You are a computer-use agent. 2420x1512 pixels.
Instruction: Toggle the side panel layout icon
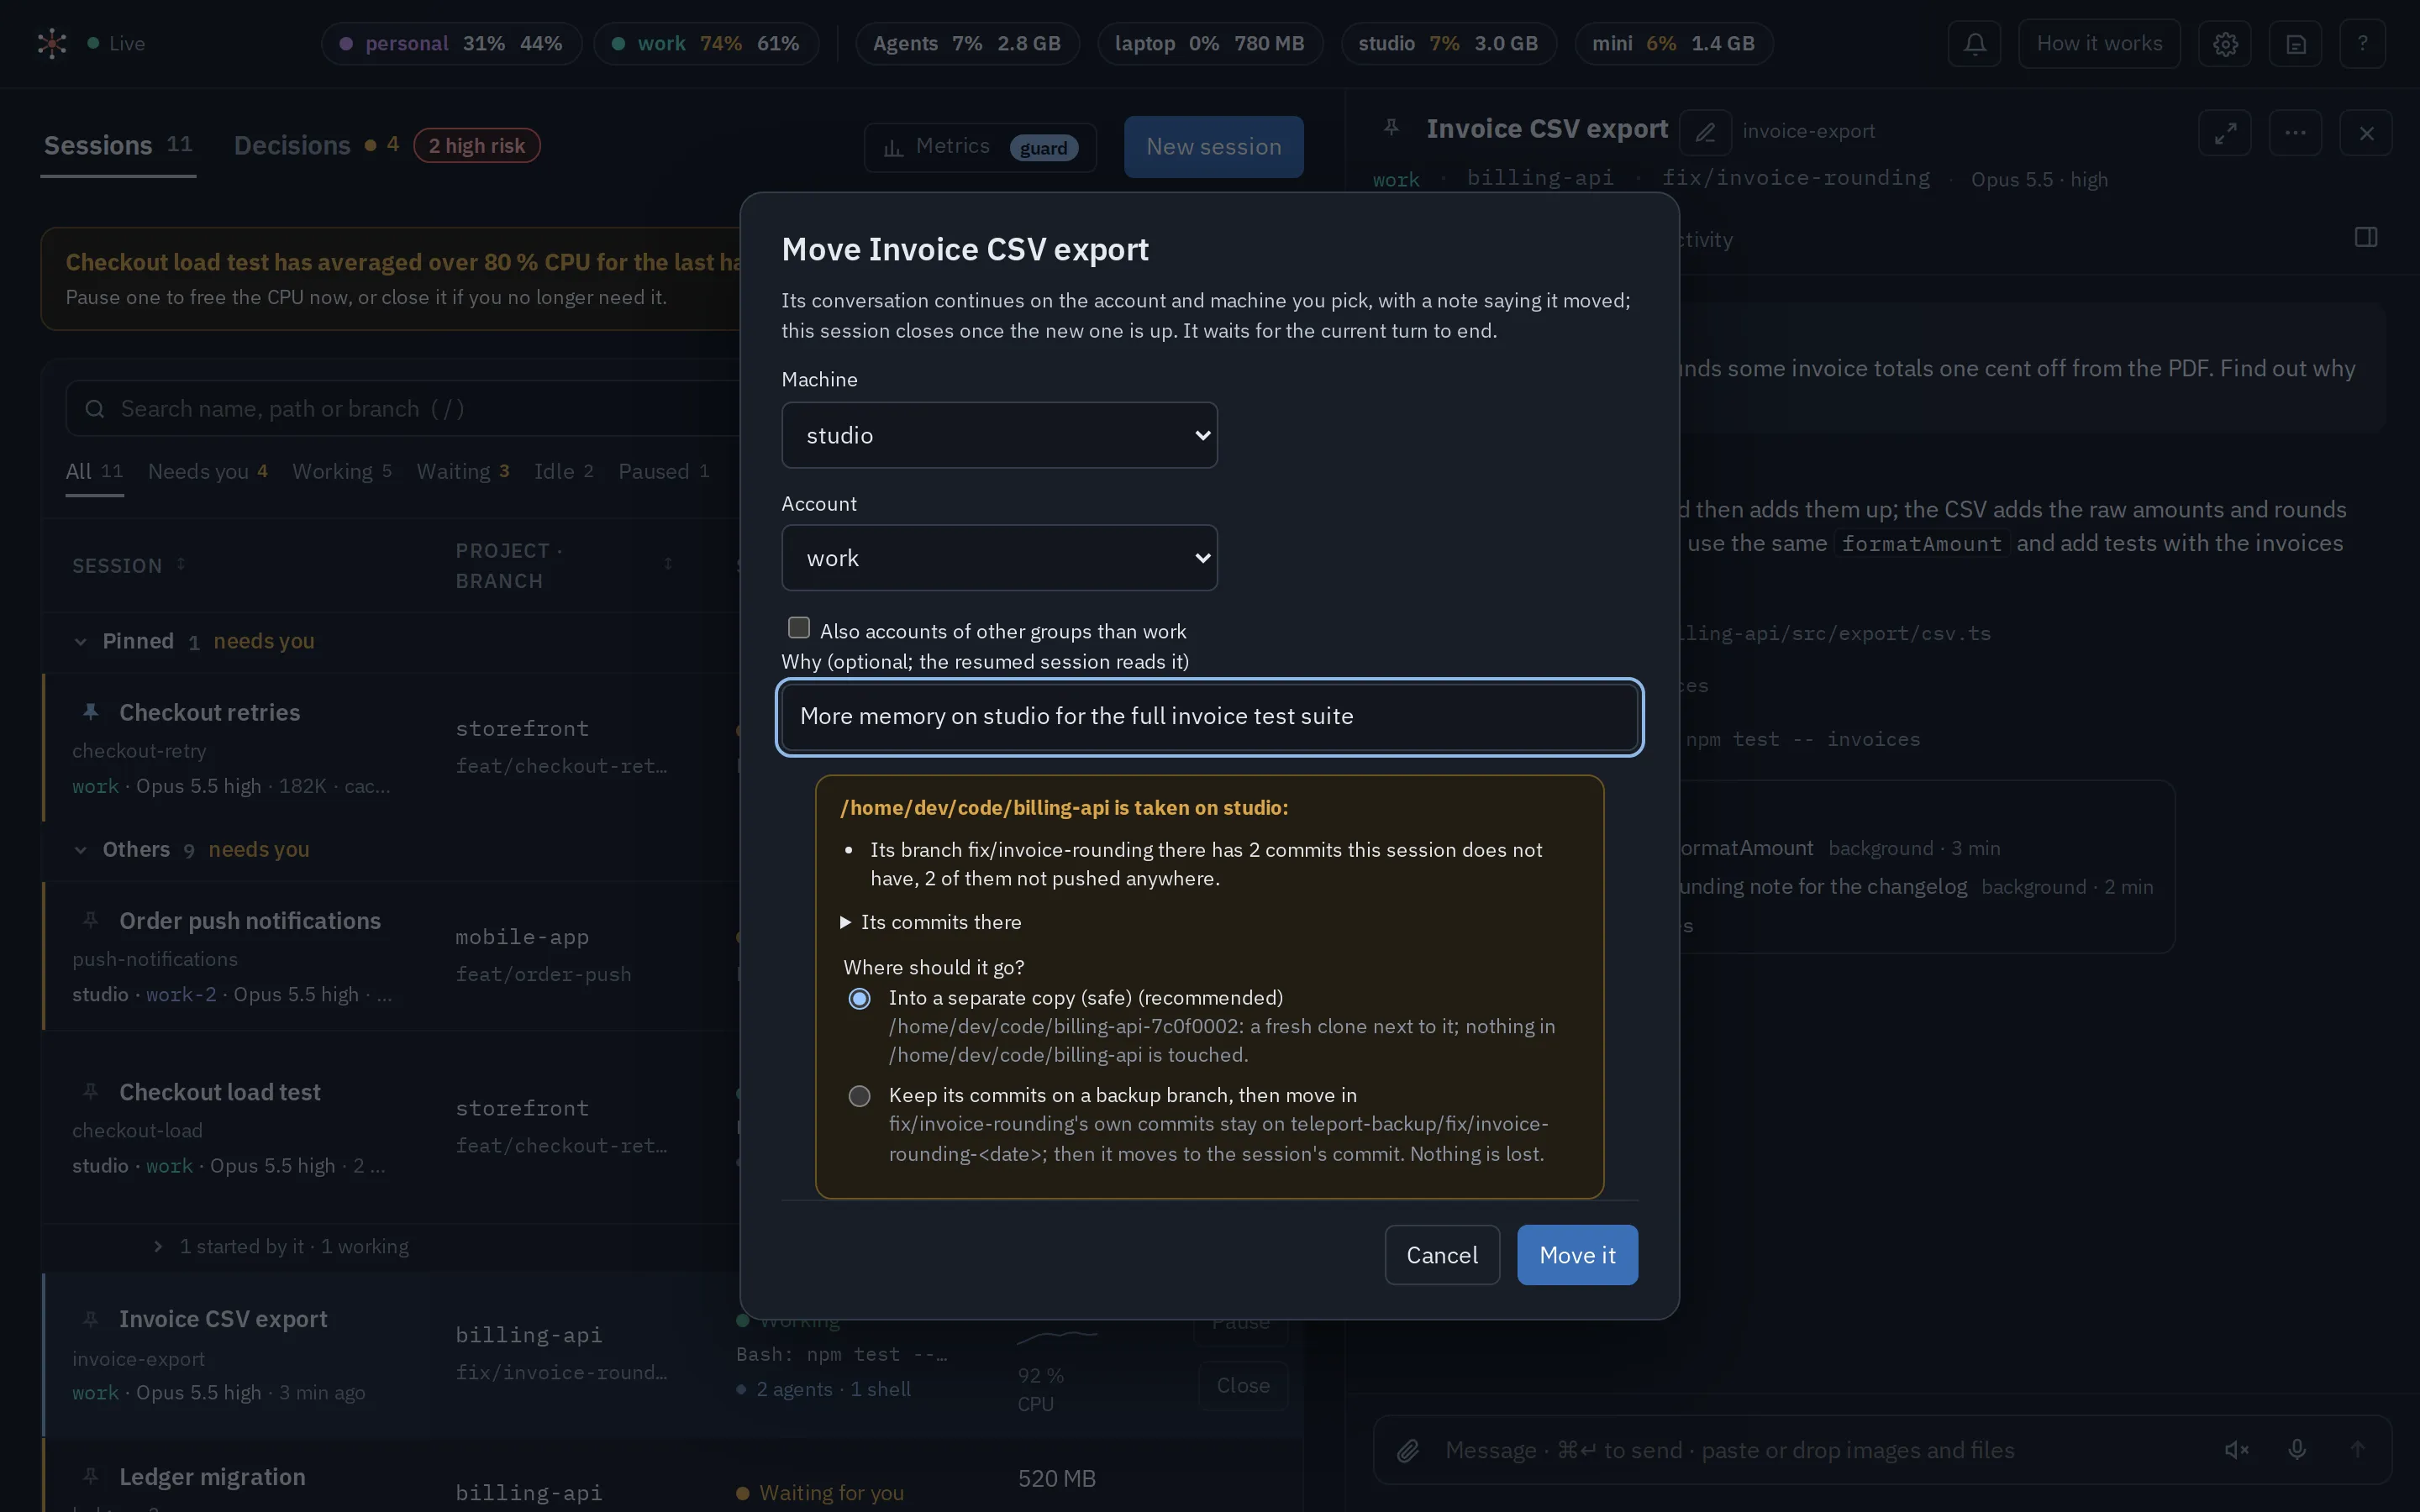(x=2366, y=237)
